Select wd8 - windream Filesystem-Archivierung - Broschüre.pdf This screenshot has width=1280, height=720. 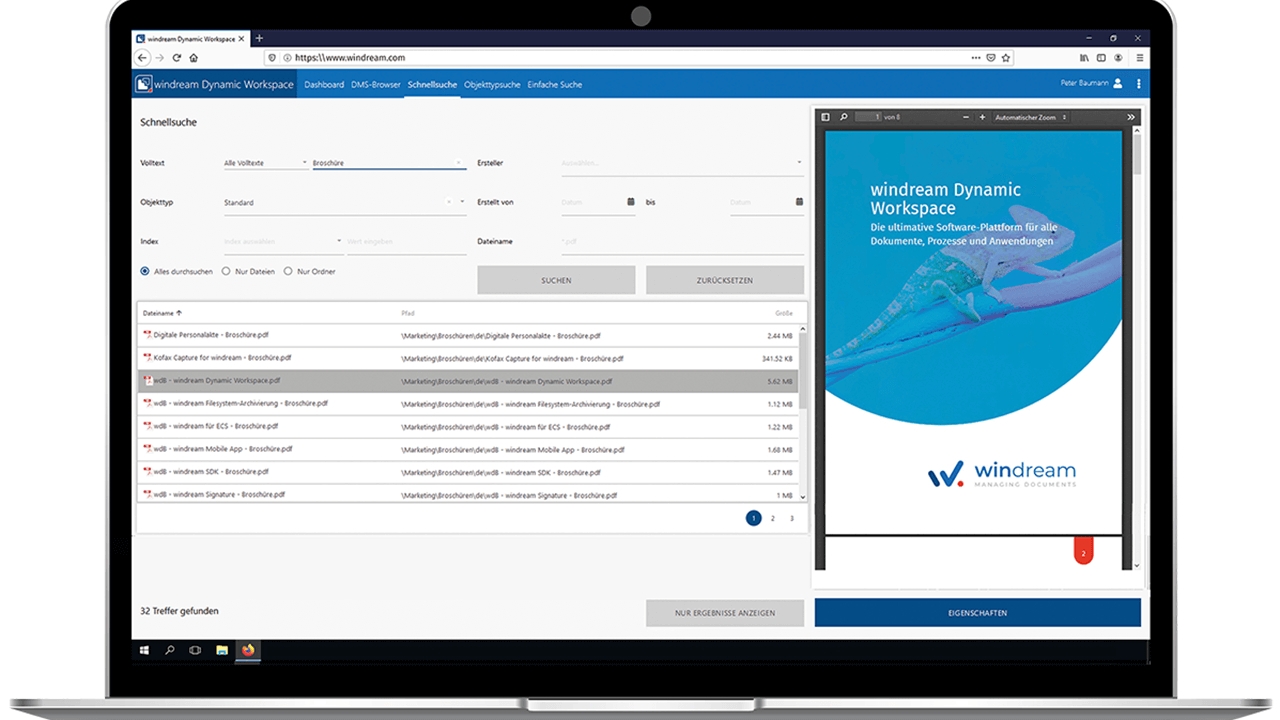tap(468, 404)
